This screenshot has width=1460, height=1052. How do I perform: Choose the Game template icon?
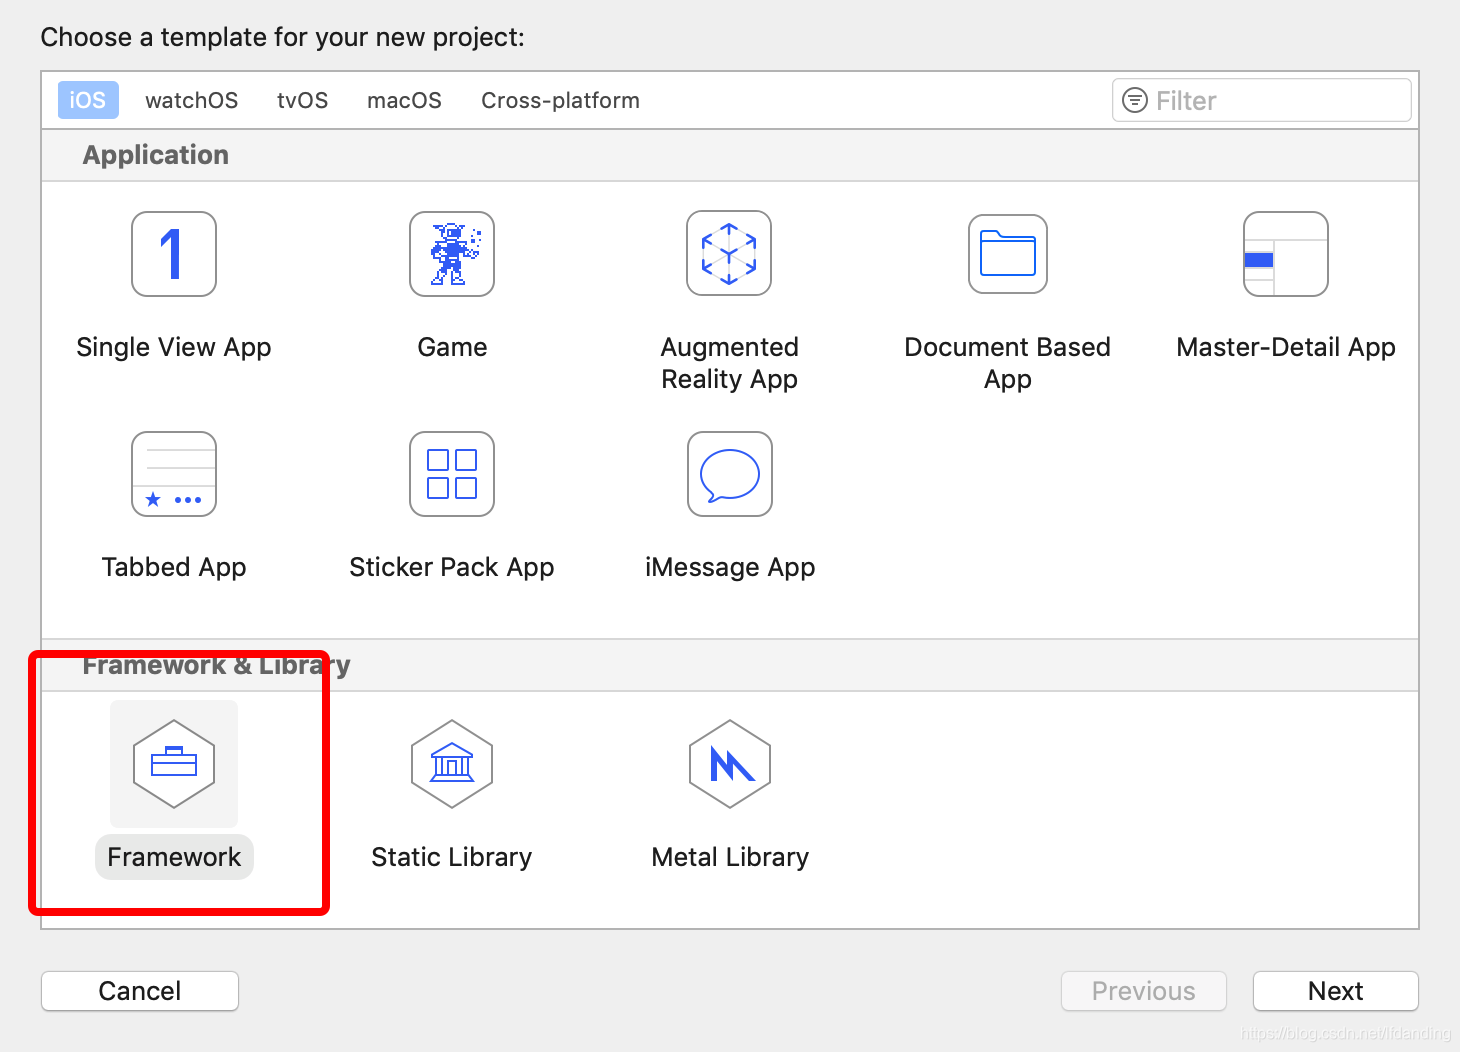452,254
